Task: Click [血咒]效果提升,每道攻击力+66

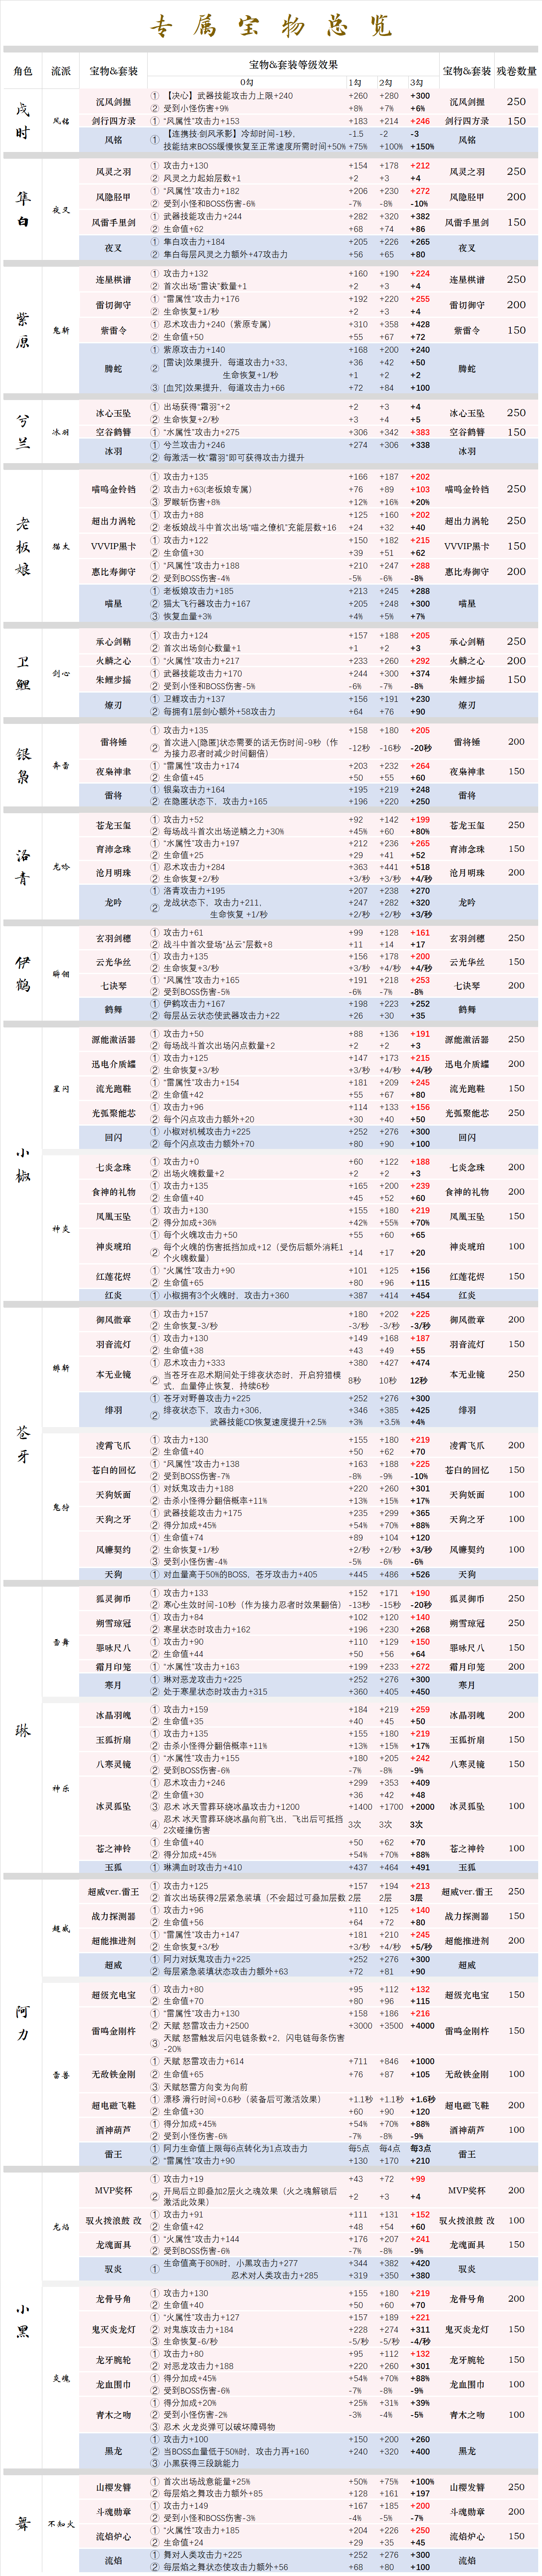Action: (x=224, y=388)
